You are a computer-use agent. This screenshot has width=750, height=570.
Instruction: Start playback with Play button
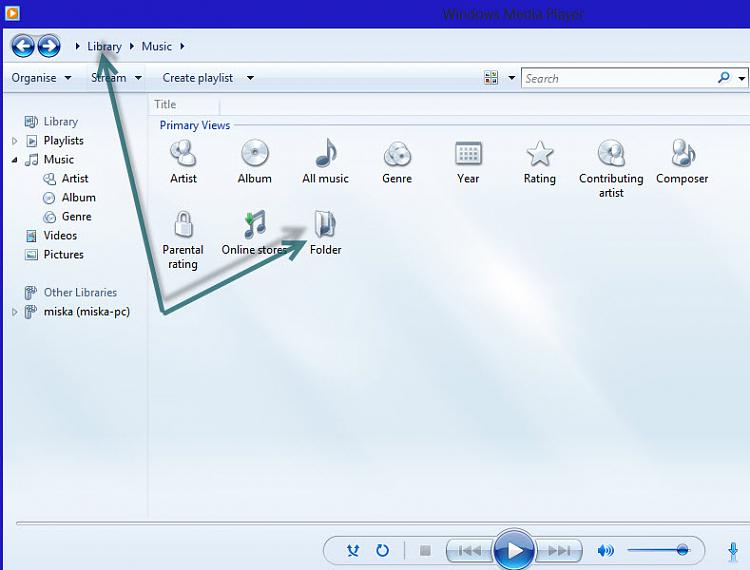(514, 550)
